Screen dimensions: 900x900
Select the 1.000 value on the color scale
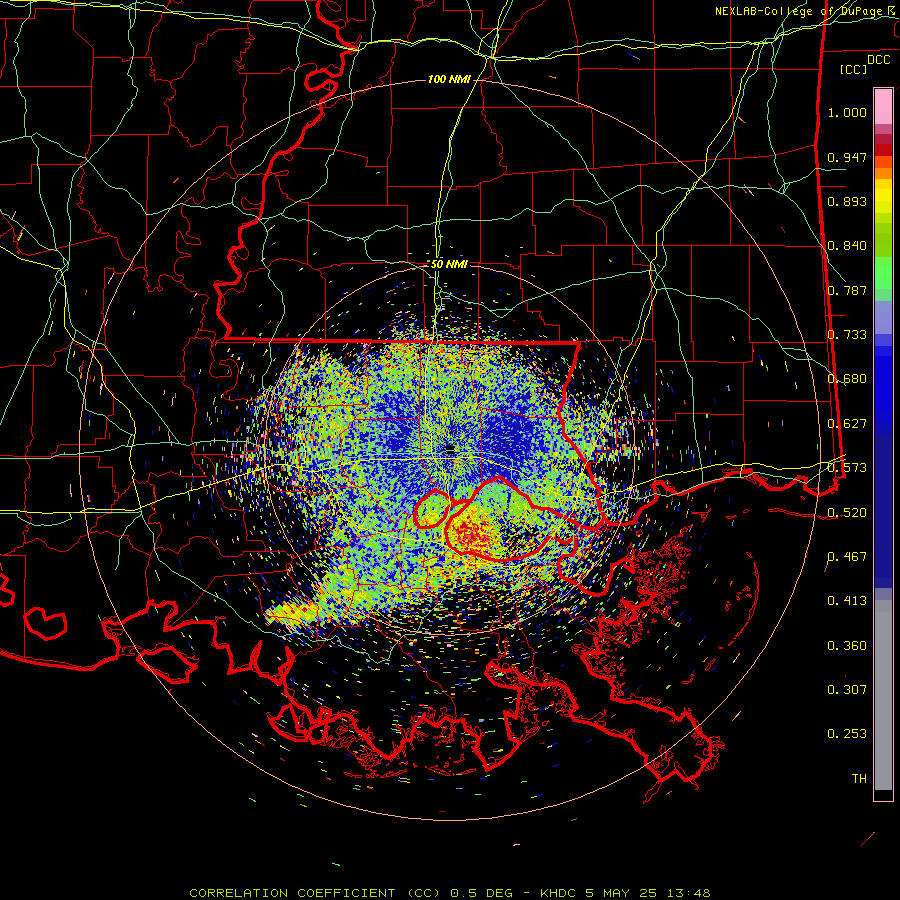tap(847, 112)
